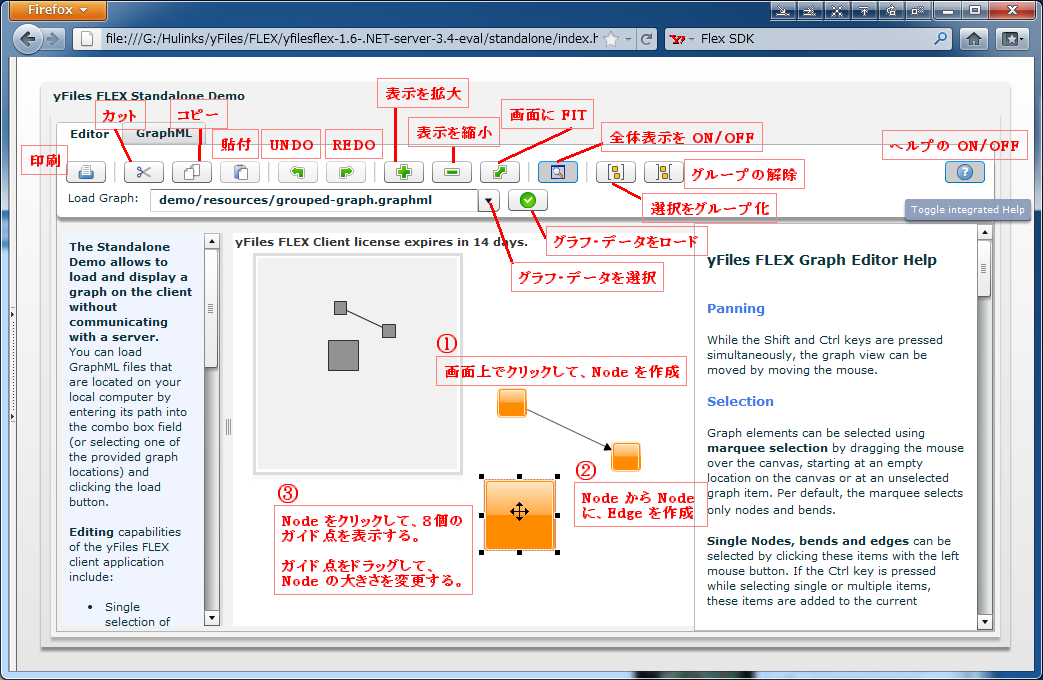Click the license expires in 14 days notice
1043x680 pixels.
click(381, 242)
